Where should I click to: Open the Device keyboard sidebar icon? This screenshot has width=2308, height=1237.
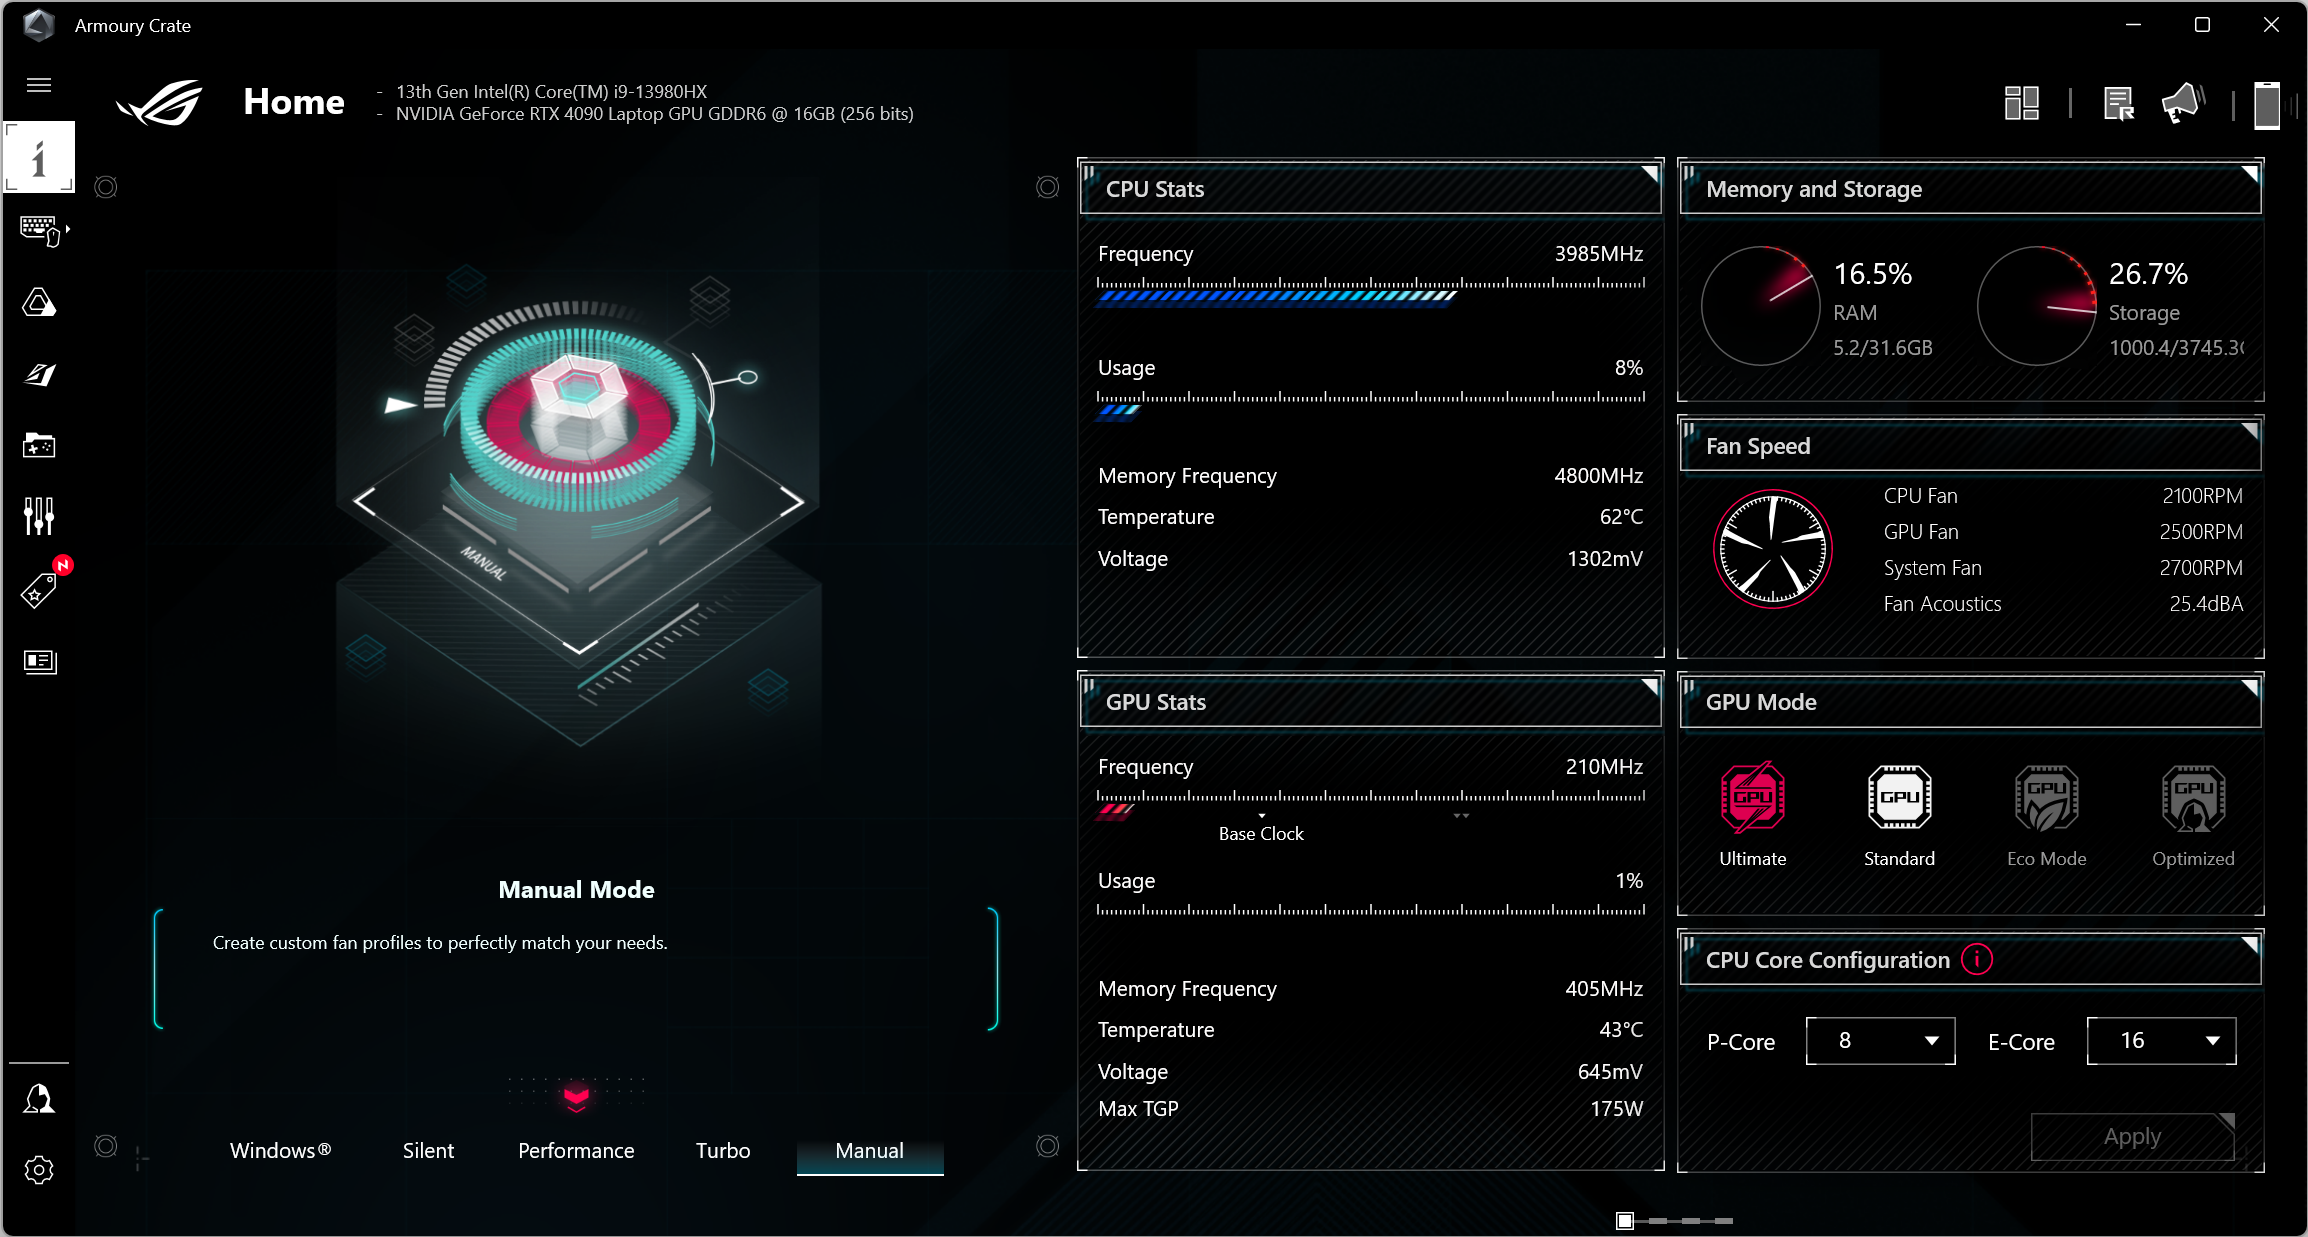click(x=40, y=230)
